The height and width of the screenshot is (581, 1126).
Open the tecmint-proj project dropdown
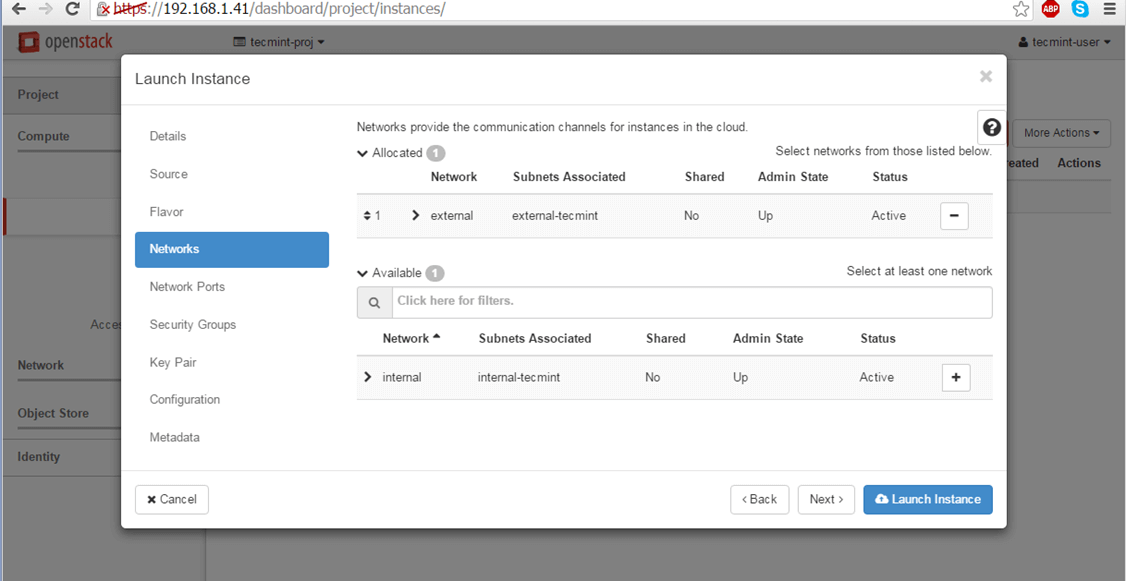click(279, 42)
